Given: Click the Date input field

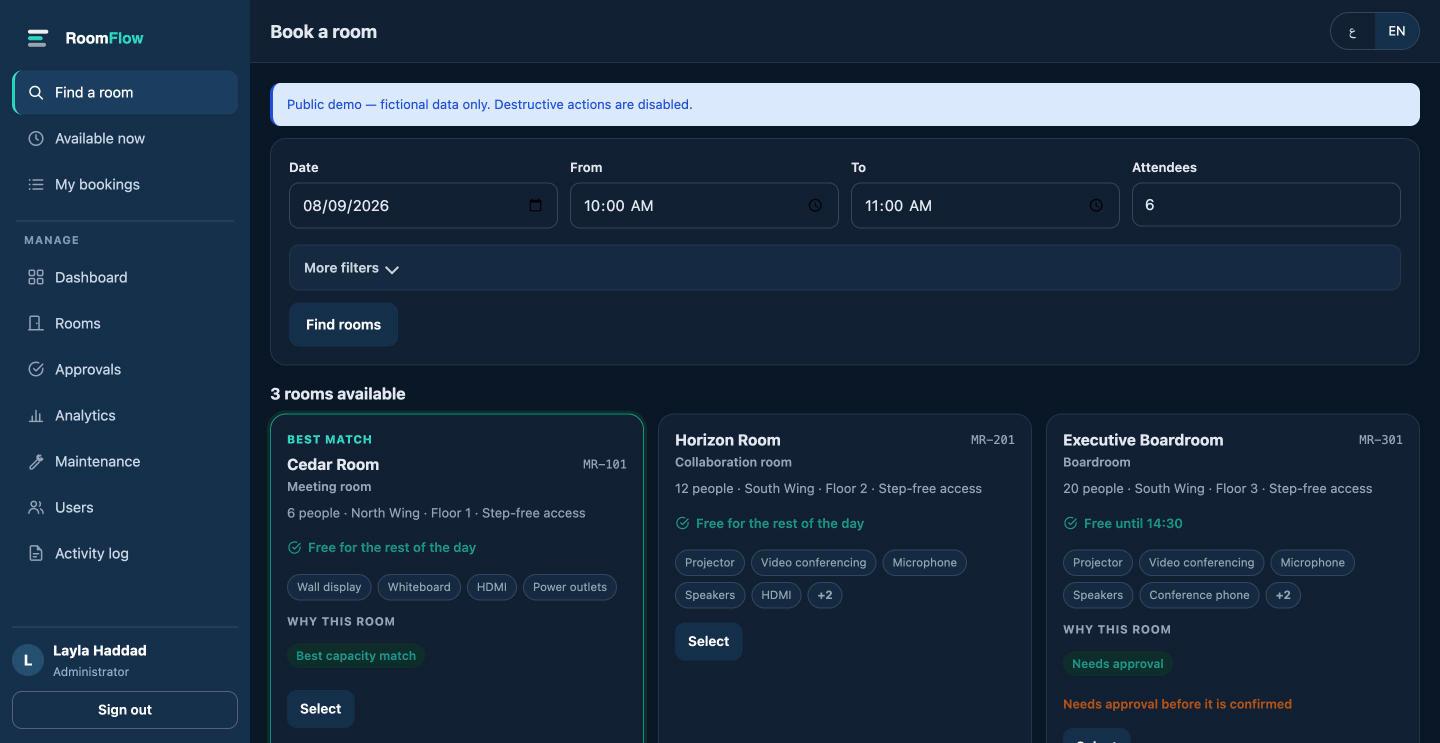Looking at the screenshot, I should (x=423, y=205).
